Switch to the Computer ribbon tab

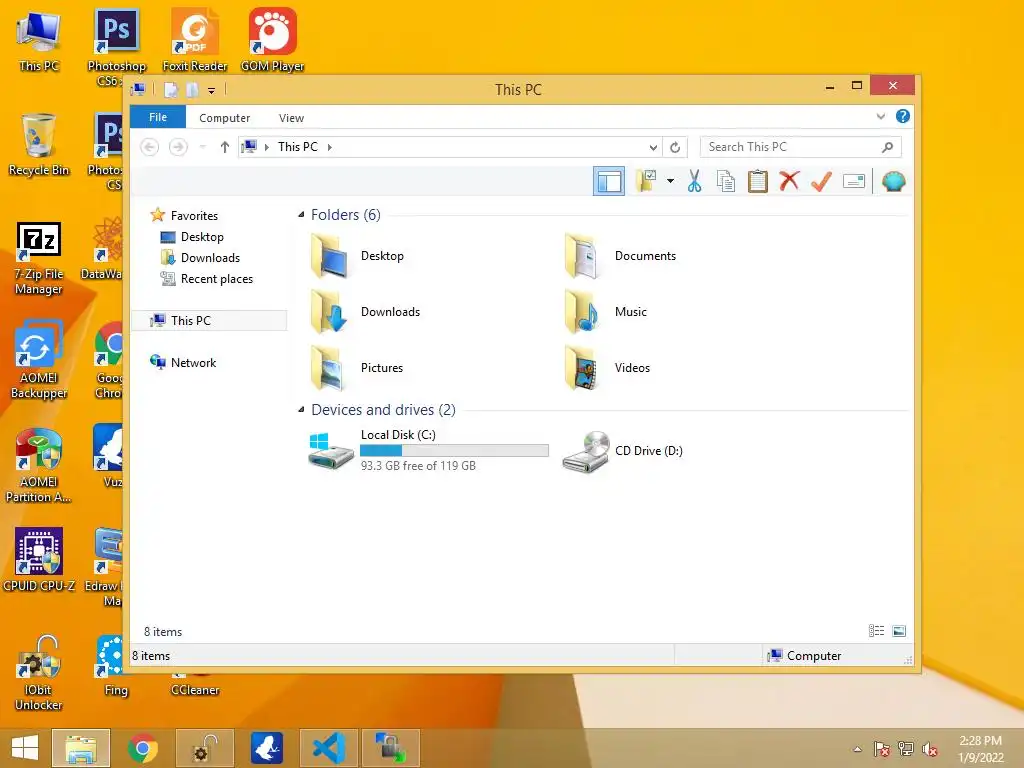tap(225, 118)
